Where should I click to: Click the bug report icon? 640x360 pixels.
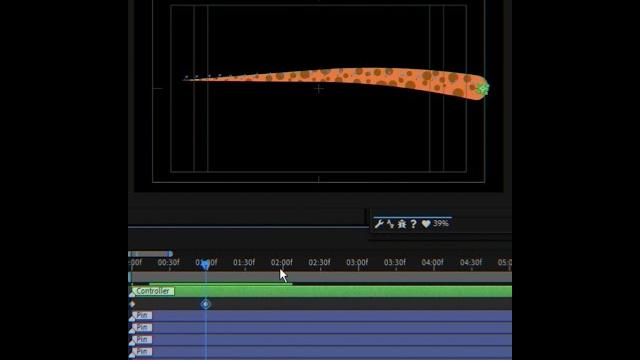point(402,224)
